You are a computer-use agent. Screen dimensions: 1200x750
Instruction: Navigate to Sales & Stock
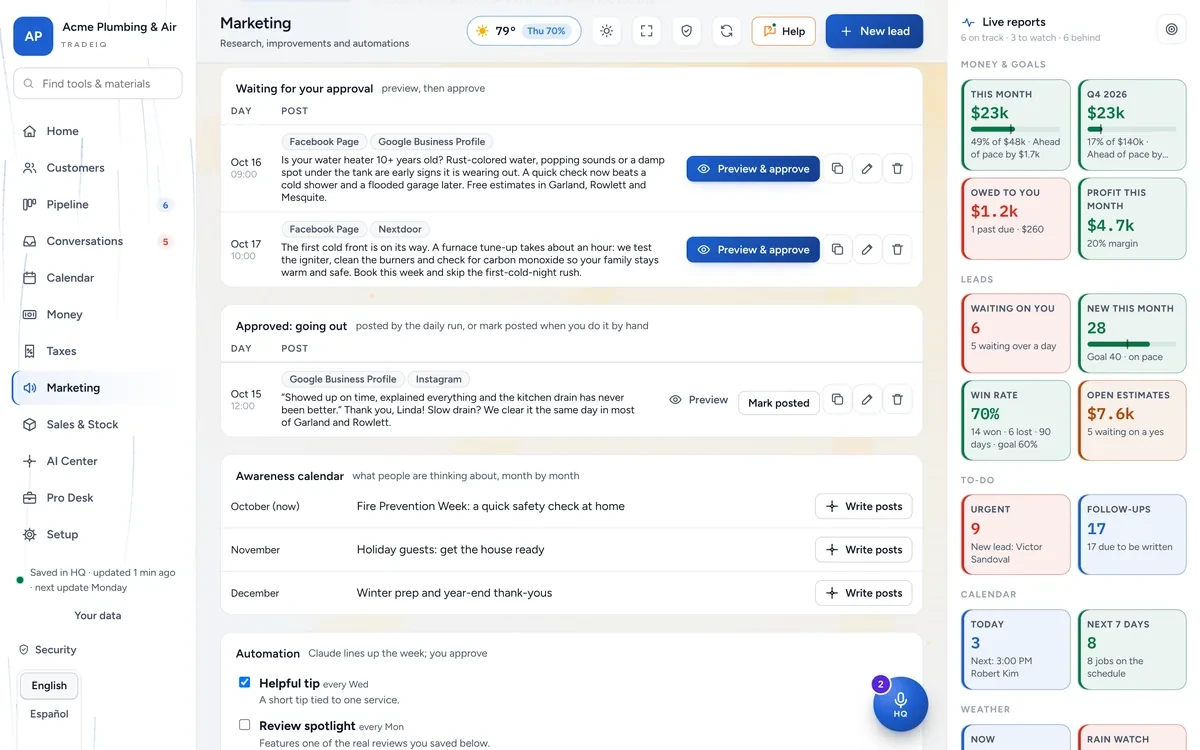coord(97,425)
